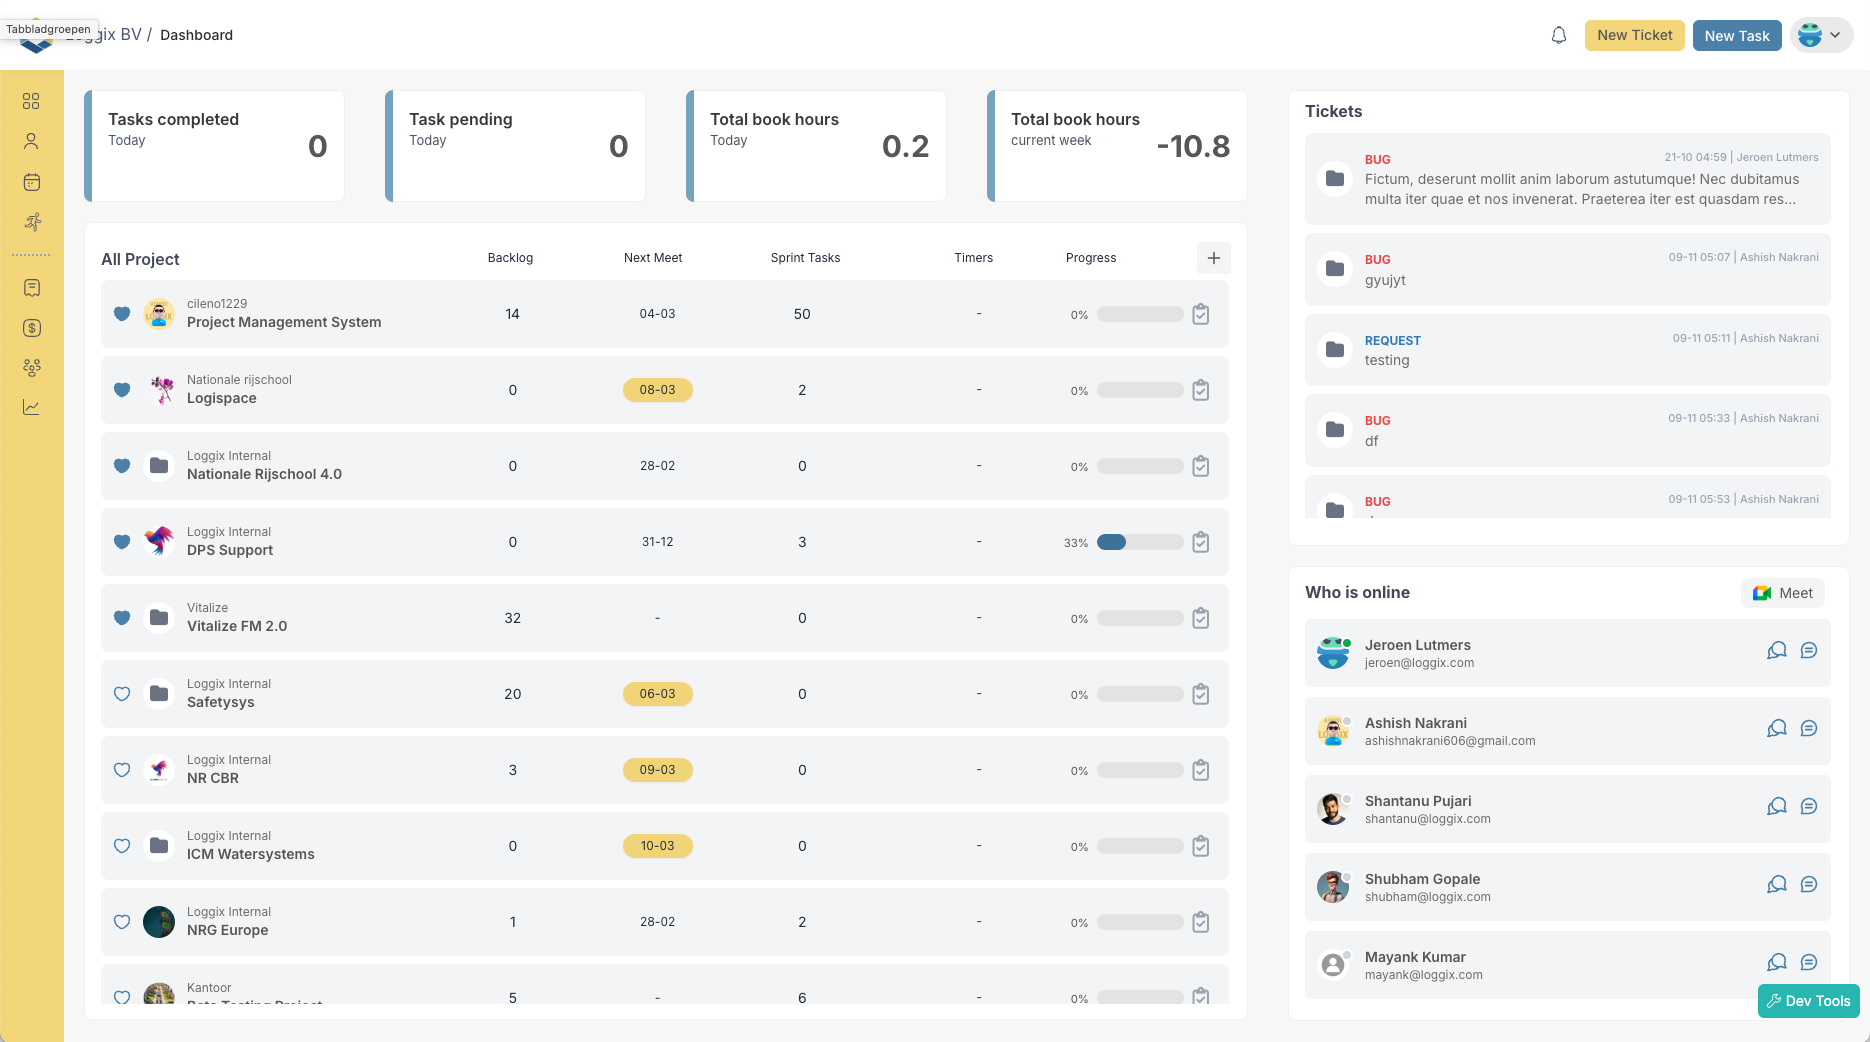This screenshot has width=1870, height=1042.
Task: Open the analytics chart icon in sidebar
Action: click(32, 407)
